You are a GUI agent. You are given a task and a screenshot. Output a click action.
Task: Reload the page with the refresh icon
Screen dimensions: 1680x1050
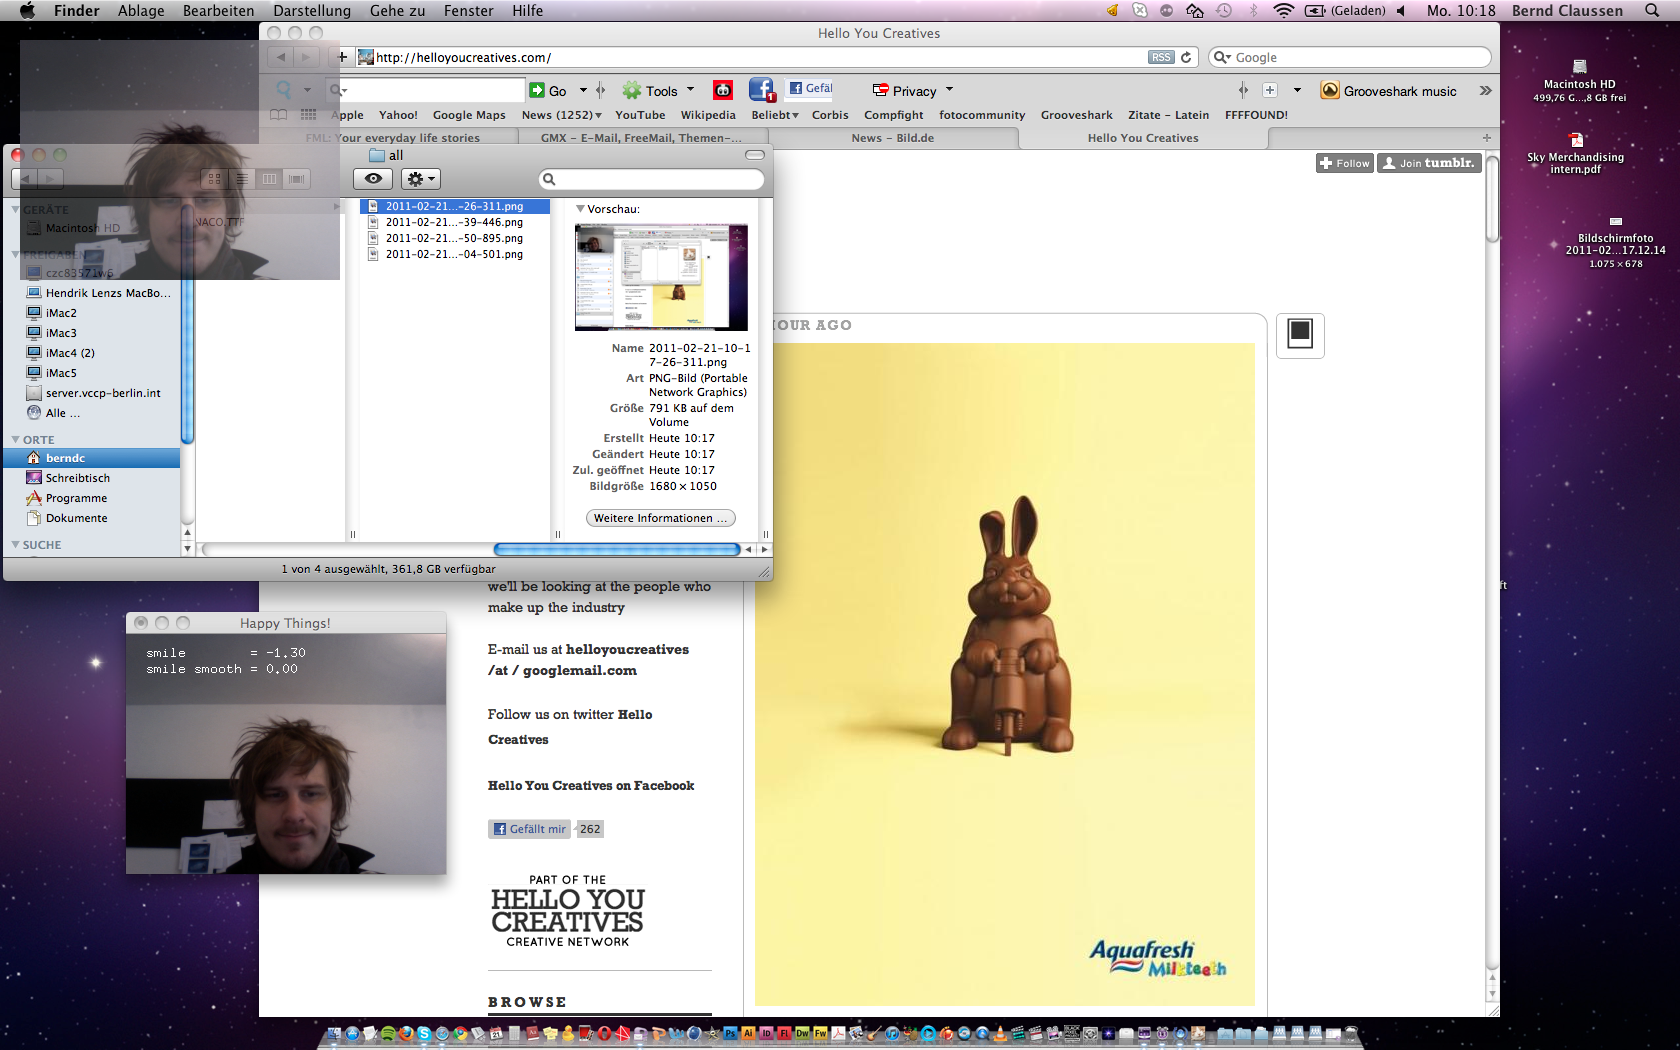pyautogui.click(x=1186, y=57)
